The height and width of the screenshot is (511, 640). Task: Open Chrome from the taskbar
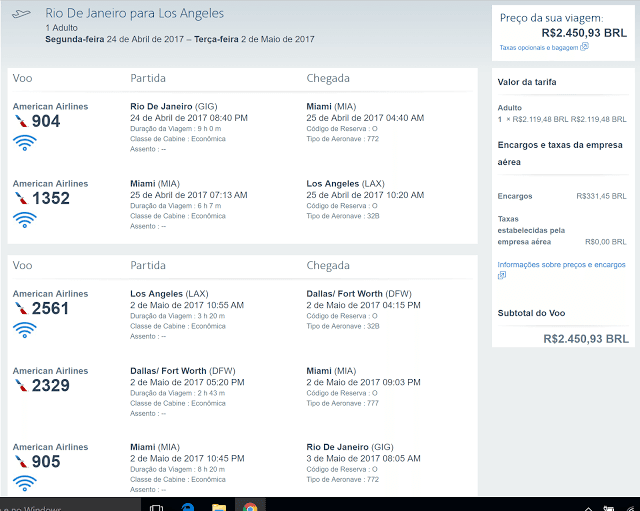(x=250, y=507)
